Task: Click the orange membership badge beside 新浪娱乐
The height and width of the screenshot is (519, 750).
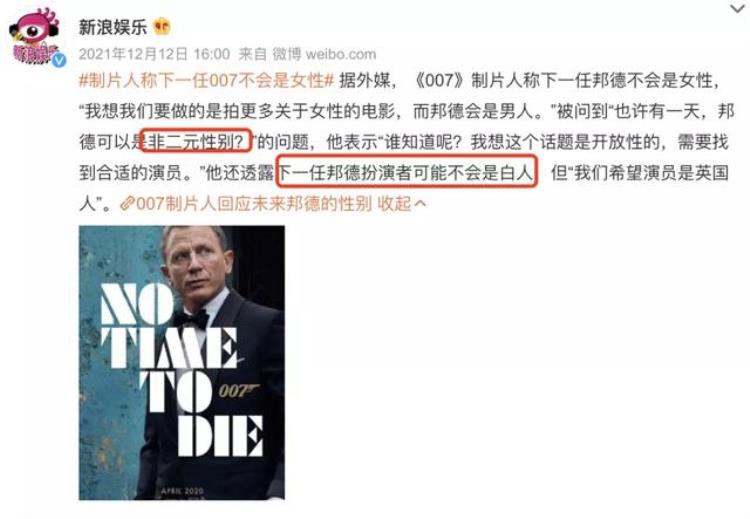Action: click(162, 27)
